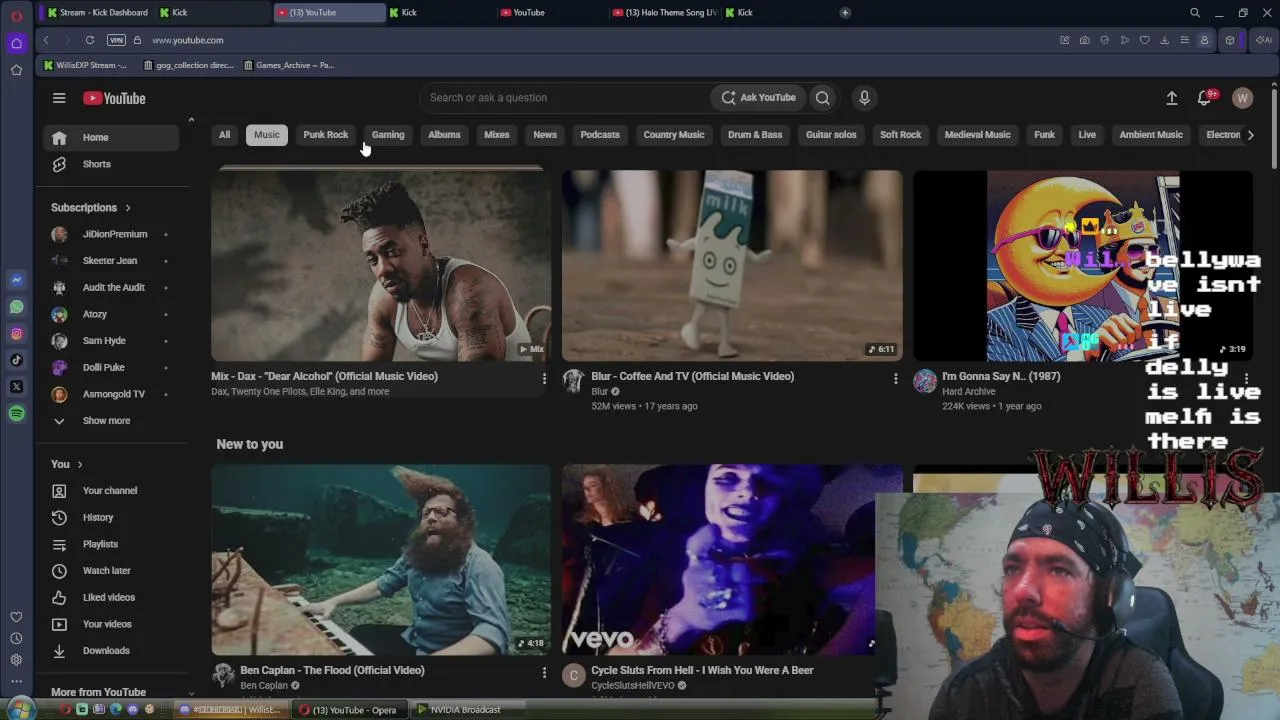Start voice search with the microphone icon
1280x720 pixels.
tap(864, 97)
